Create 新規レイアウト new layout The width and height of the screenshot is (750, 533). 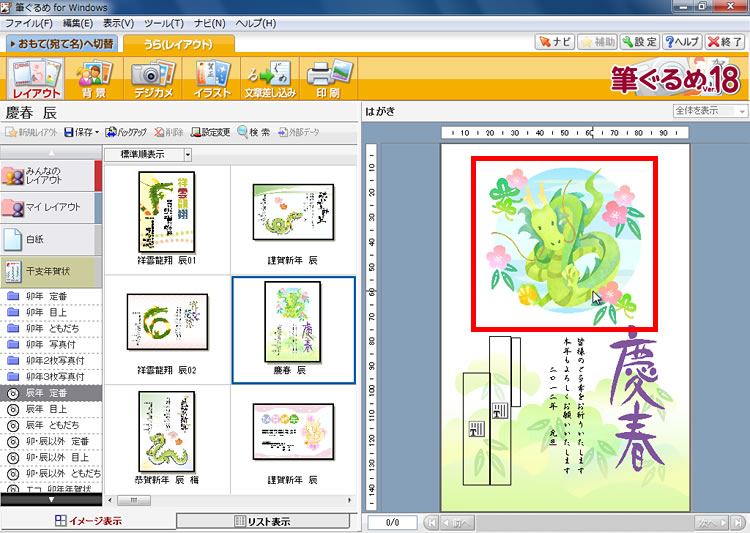pyautogui.click(x=32, y=132)
